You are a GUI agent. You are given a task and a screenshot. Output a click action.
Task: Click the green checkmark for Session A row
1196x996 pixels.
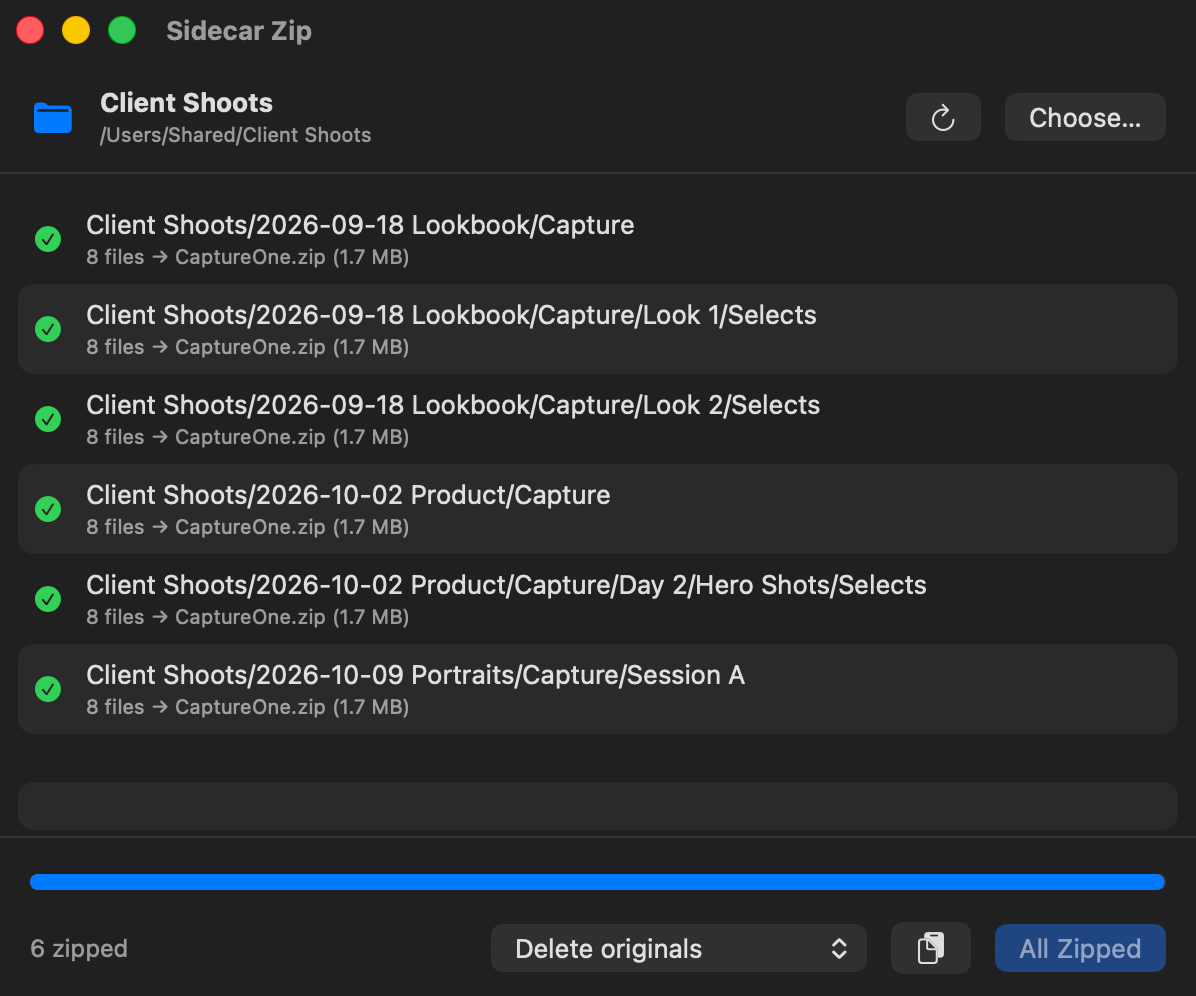coord(48,689)
